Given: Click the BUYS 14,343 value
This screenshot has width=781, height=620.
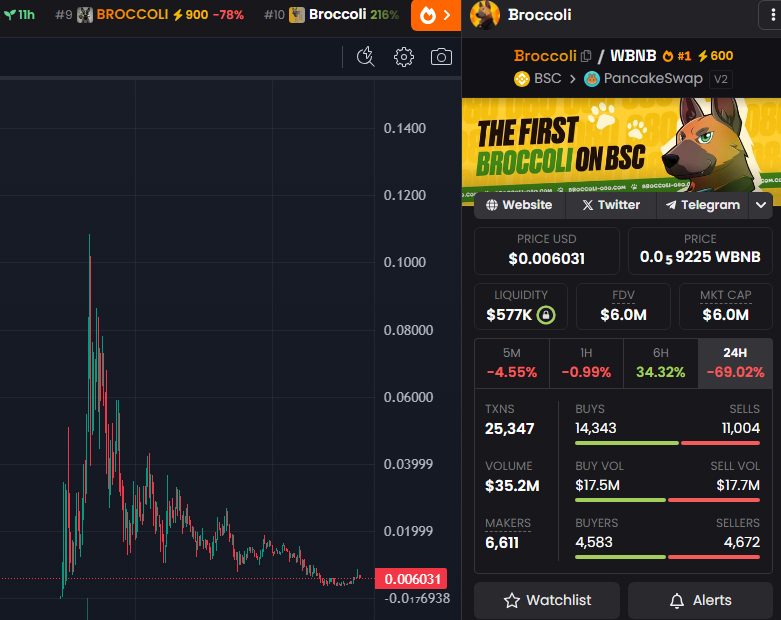Looking at the screenshot, I should click(x=596, y=428).
